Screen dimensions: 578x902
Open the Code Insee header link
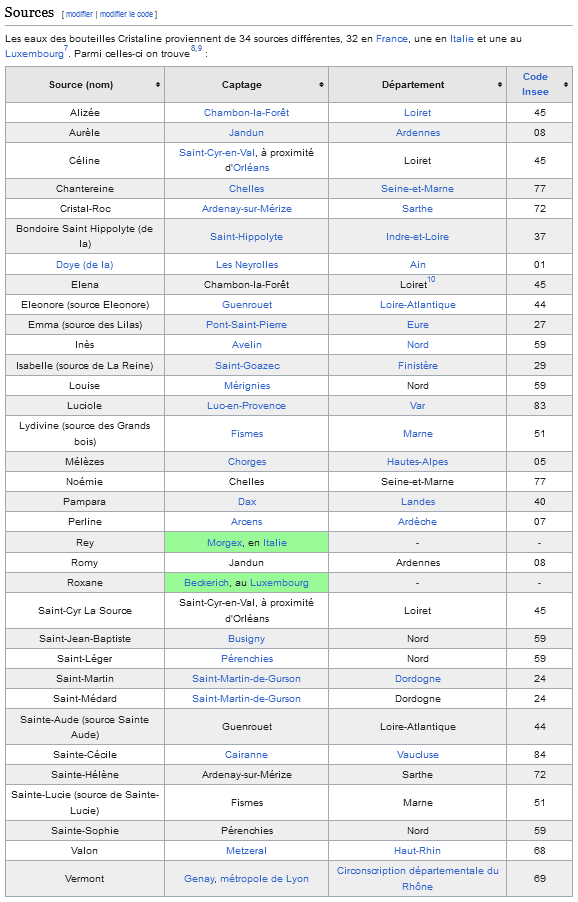point(535,84)
